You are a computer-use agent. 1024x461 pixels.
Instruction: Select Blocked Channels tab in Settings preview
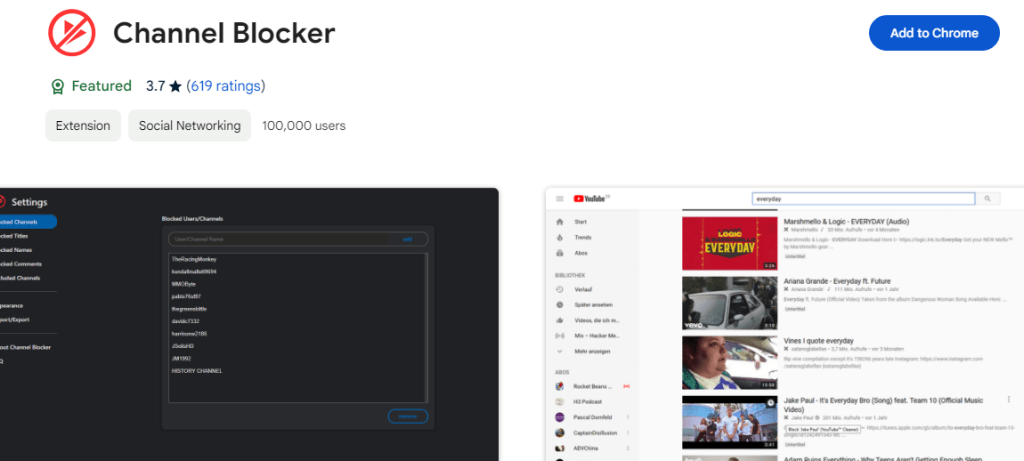(27, 222)
